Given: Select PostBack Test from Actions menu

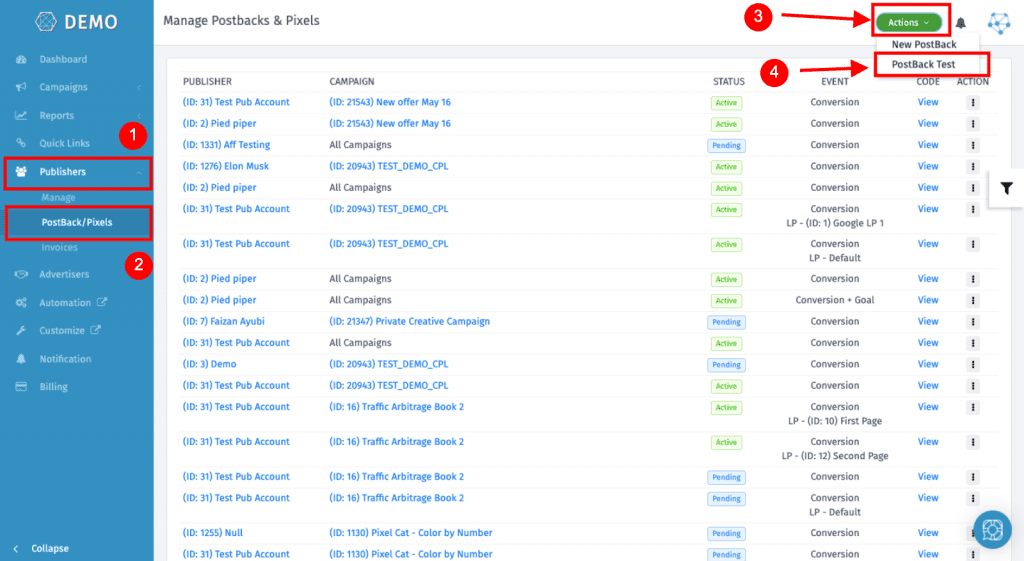Looking at the screenshot, I should pyautogui.click(x=923, y=64).
